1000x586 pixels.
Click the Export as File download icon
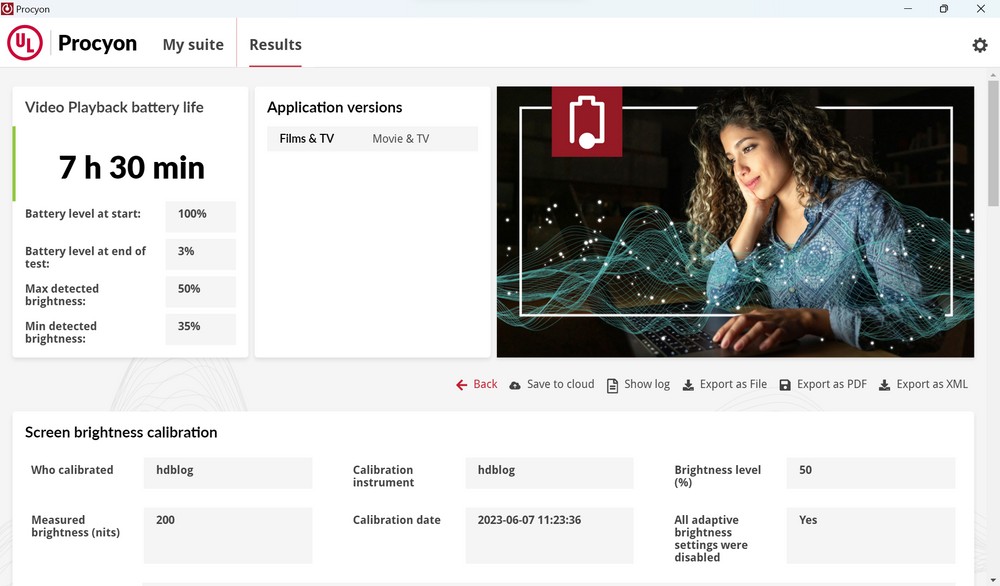688,385
